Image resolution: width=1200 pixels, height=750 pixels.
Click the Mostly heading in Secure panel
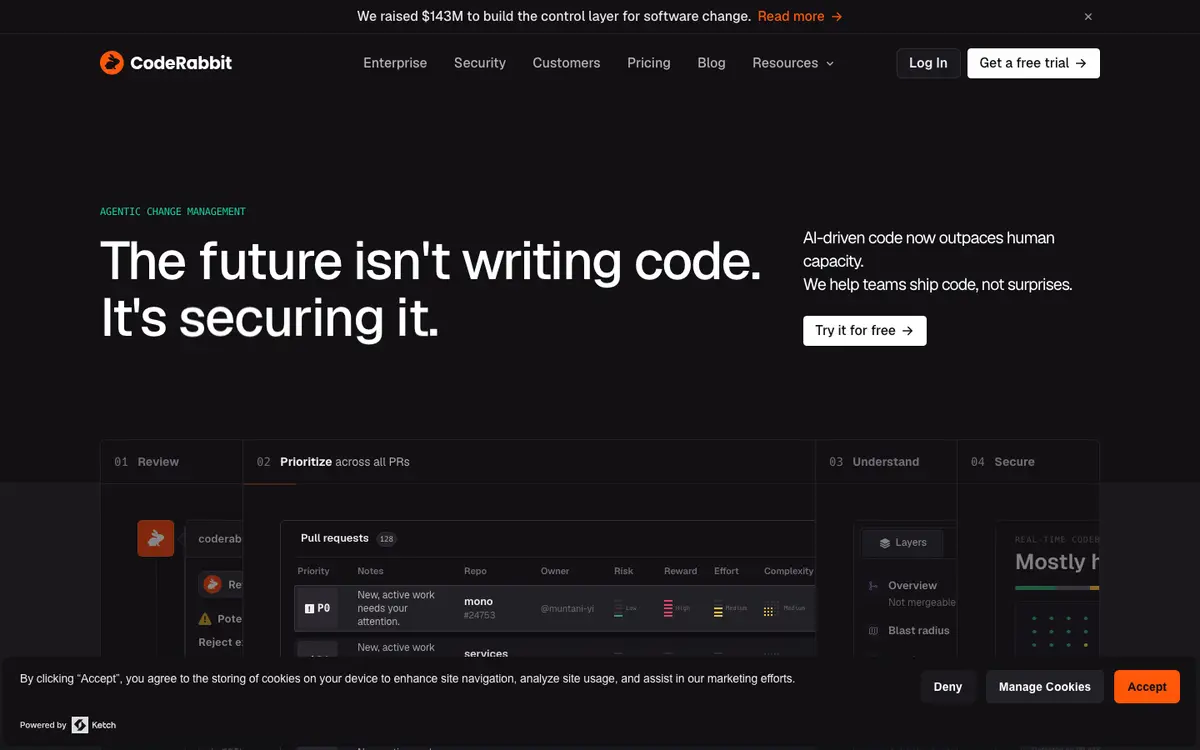[1057, 562]
